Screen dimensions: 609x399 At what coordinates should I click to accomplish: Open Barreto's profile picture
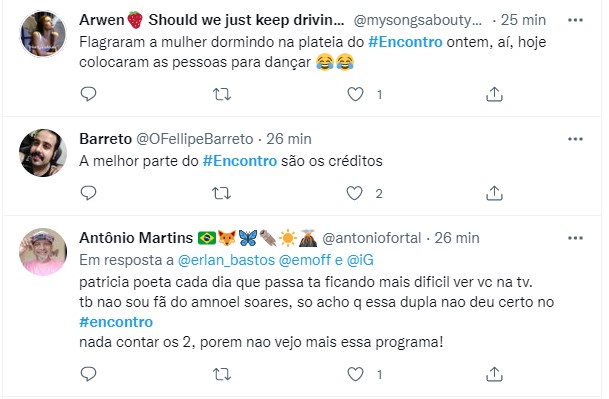[43, 153]
